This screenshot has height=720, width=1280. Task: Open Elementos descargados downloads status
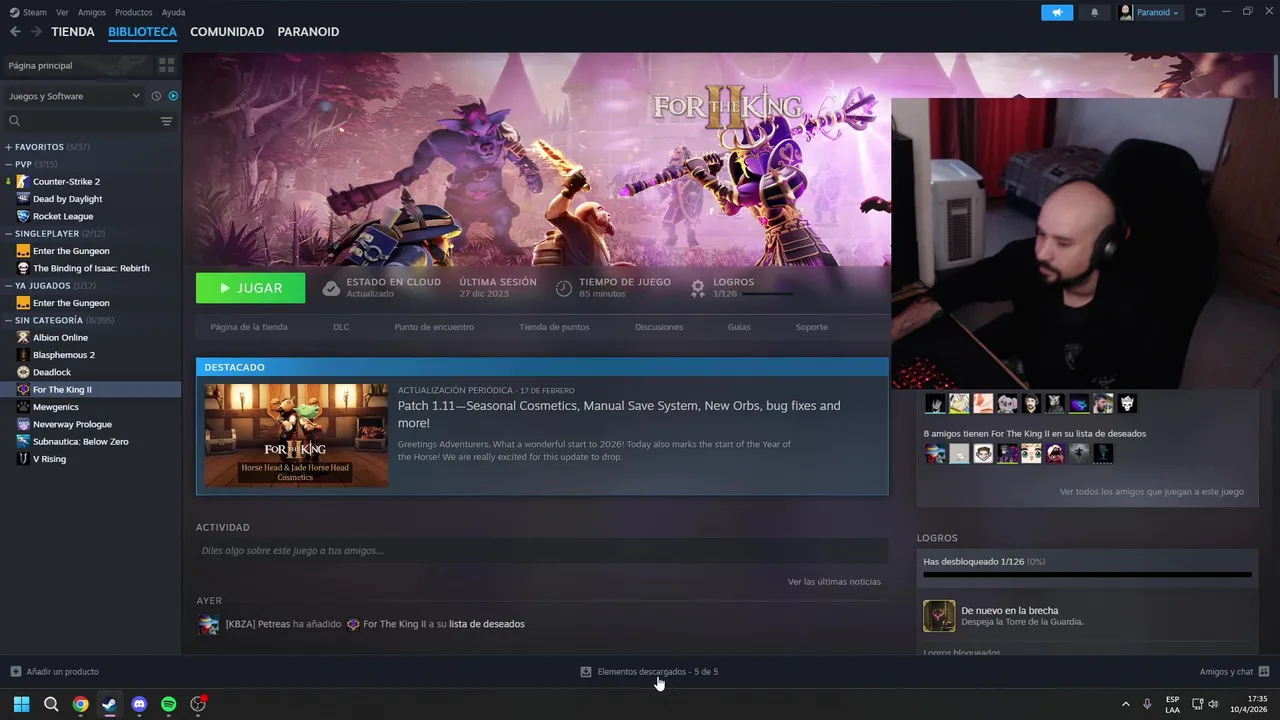[649, 672]
